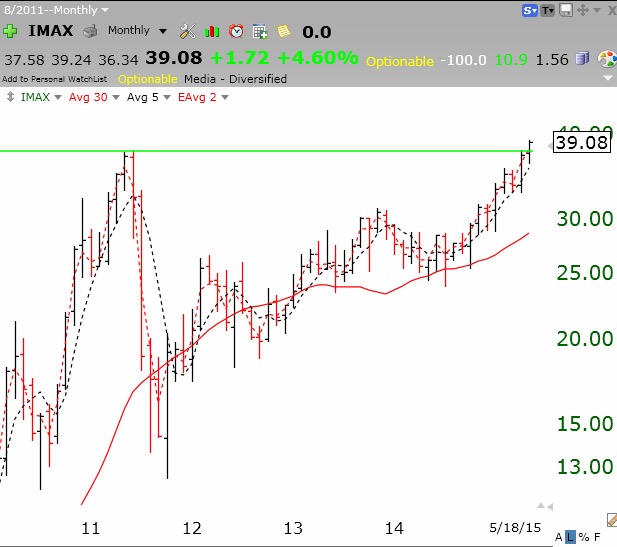Click the 15.00 price scale label
The height and width of the screenshot is (547, 617).
585,423
